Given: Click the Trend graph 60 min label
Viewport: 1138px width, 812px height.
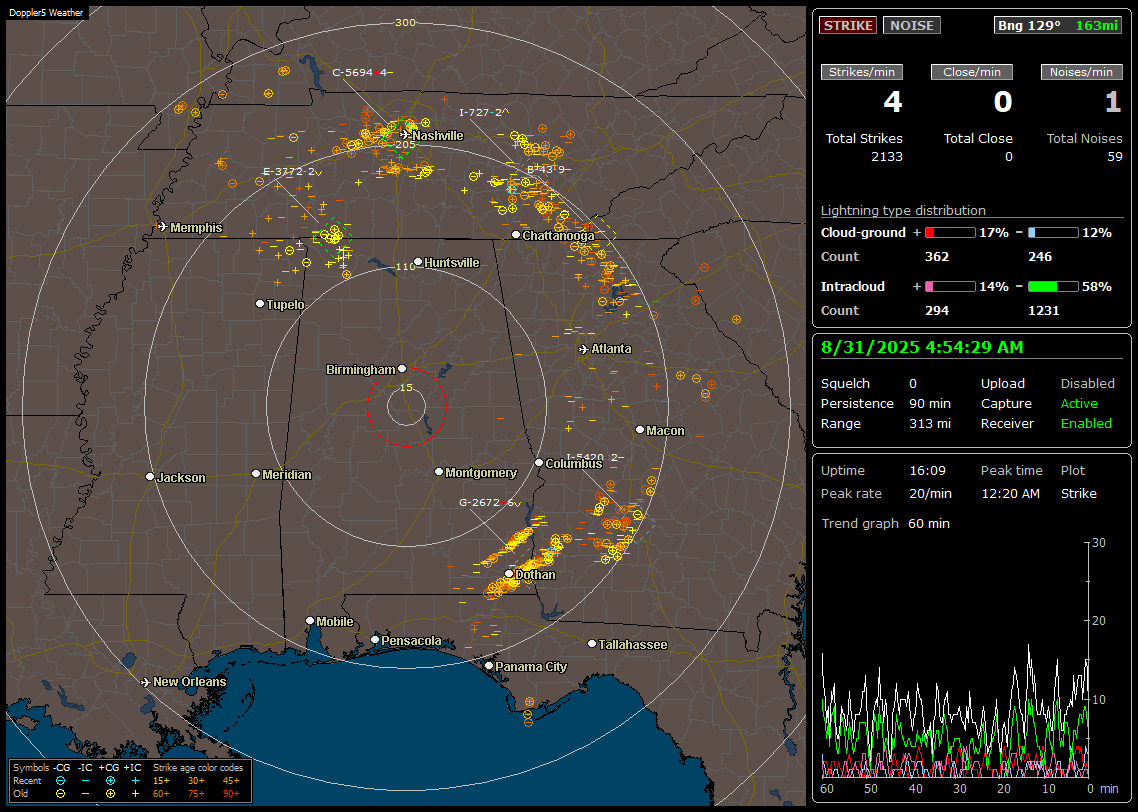Looking at the screenshot, I should (885, 524).
